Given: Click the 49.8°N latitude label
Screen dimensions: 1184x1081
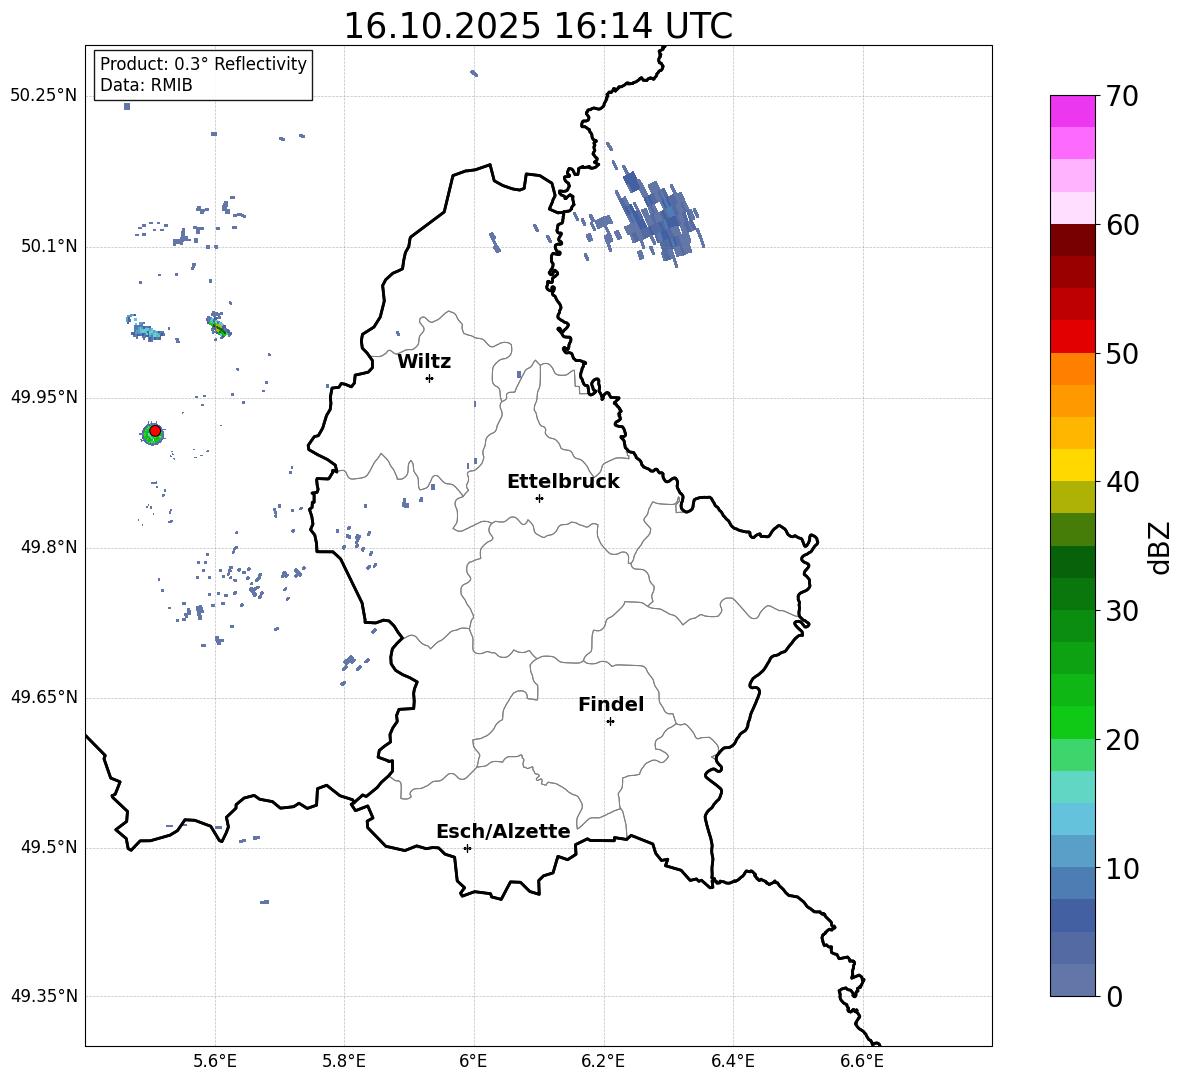Looking at the screenshot, I should pos(48,547).
